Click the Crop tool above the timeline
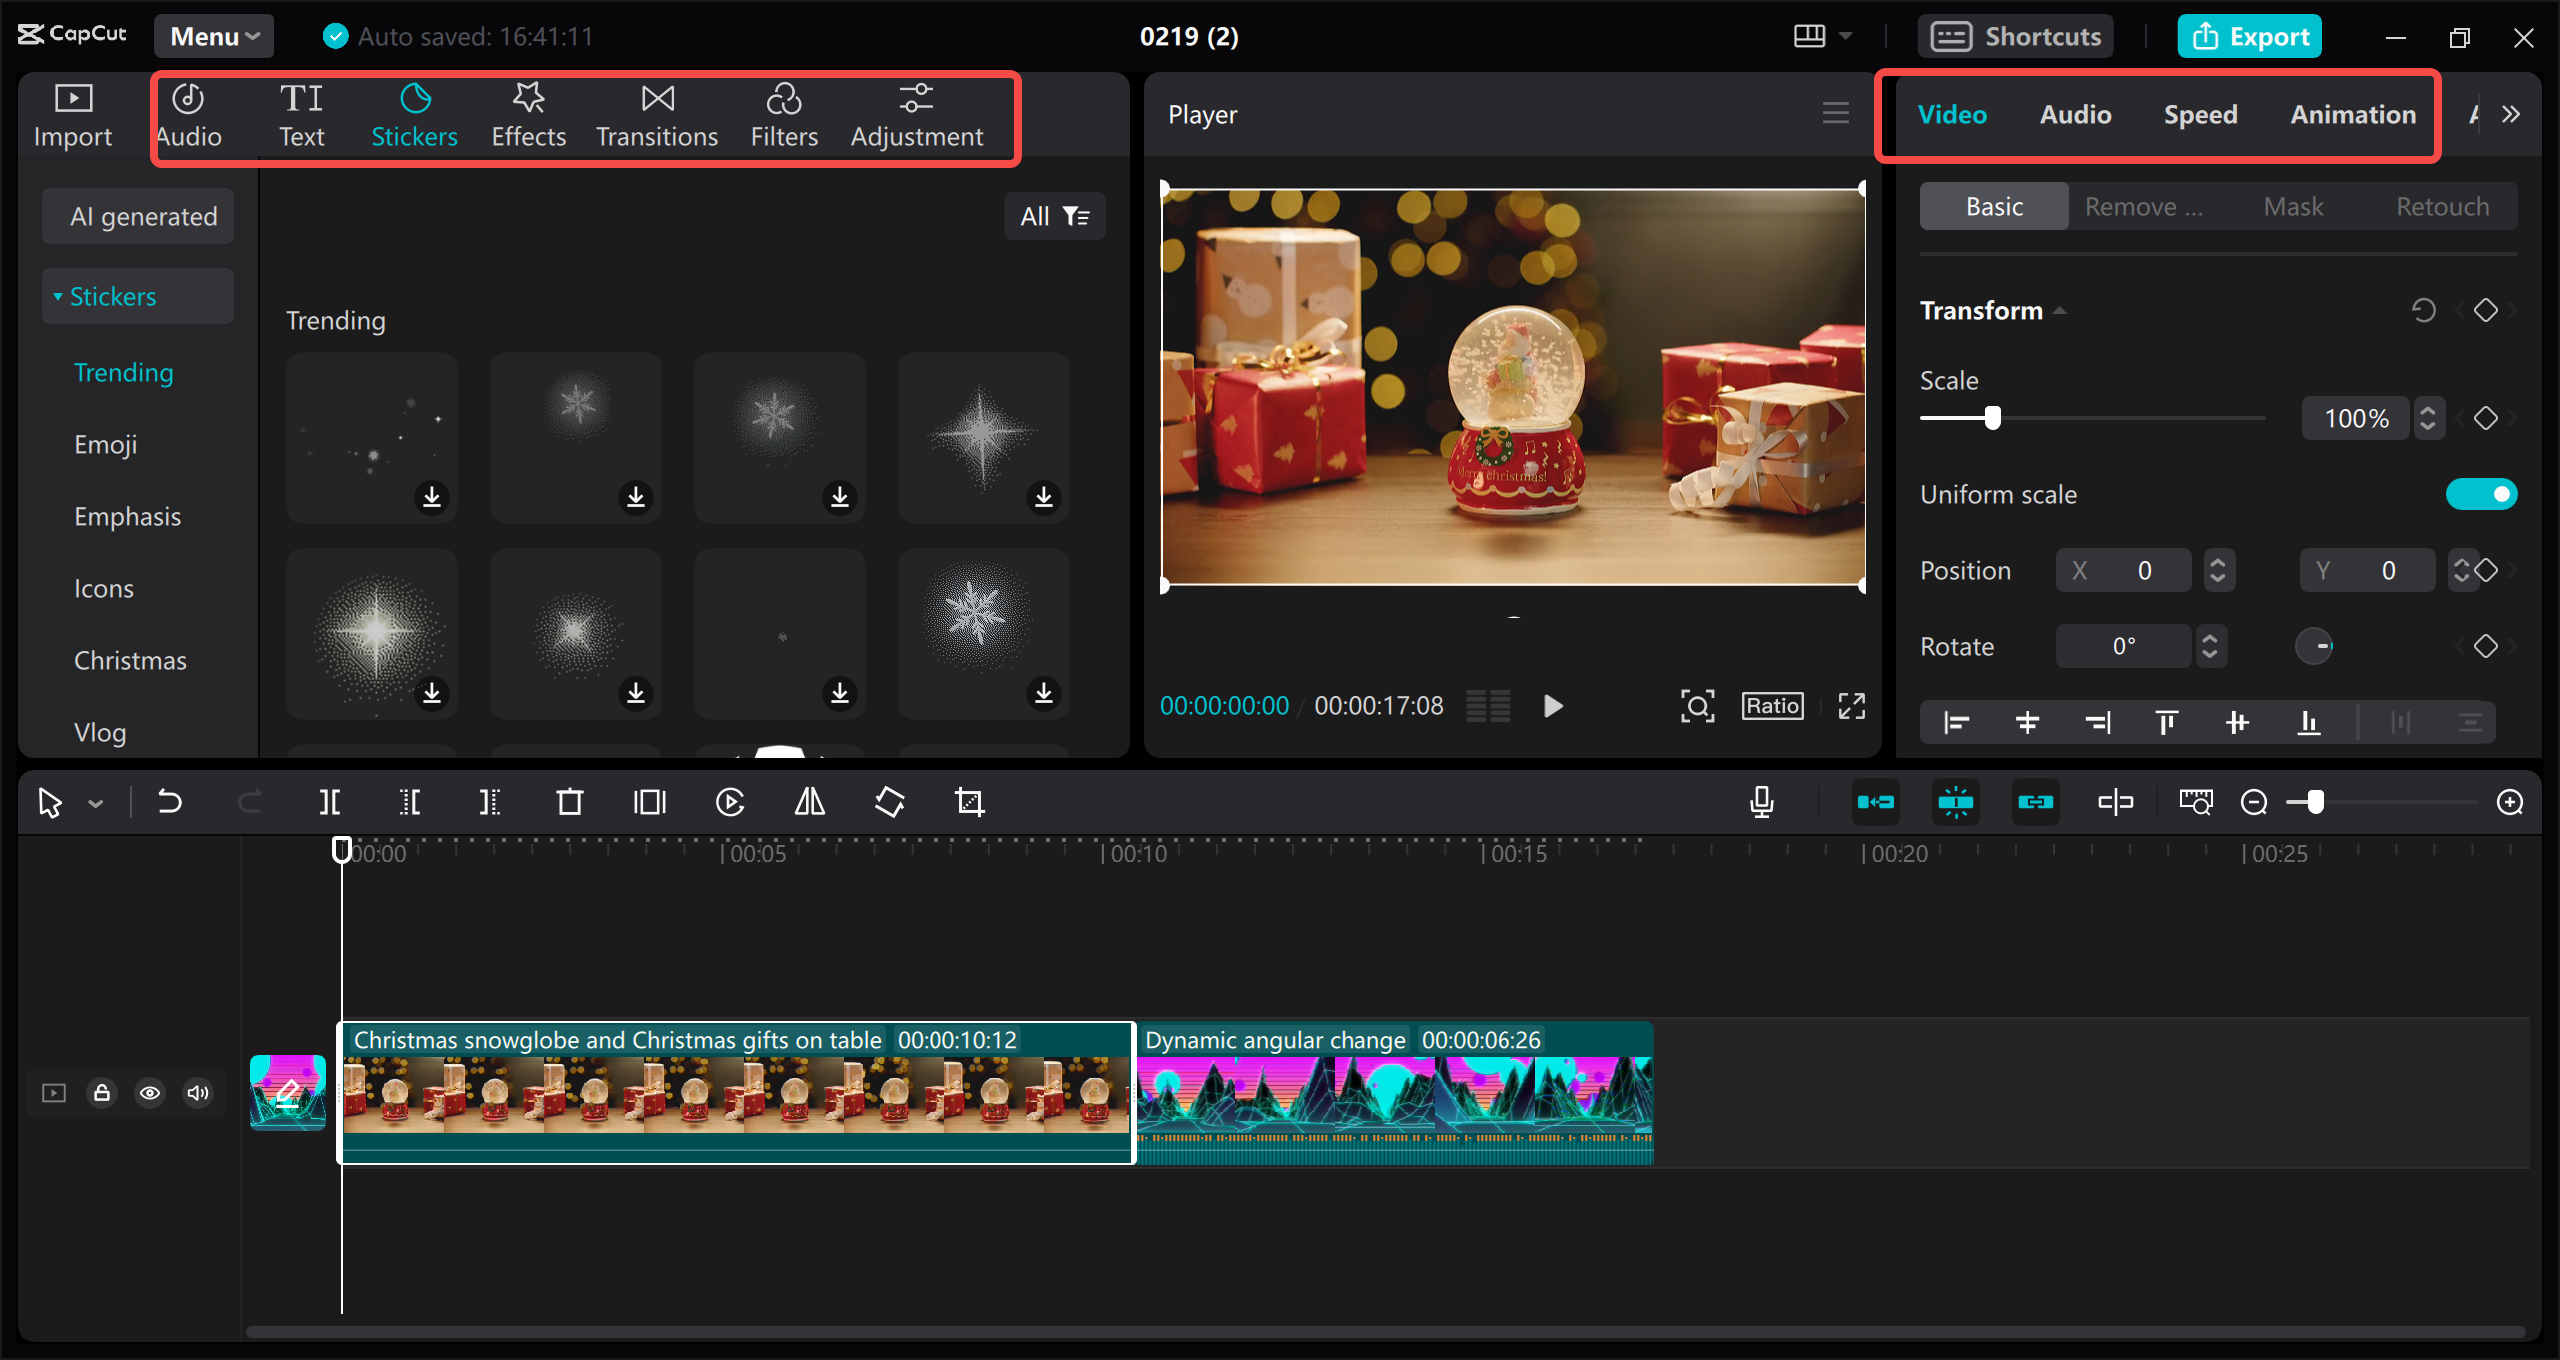The image size is (2560, 1360). click(970, 801)
